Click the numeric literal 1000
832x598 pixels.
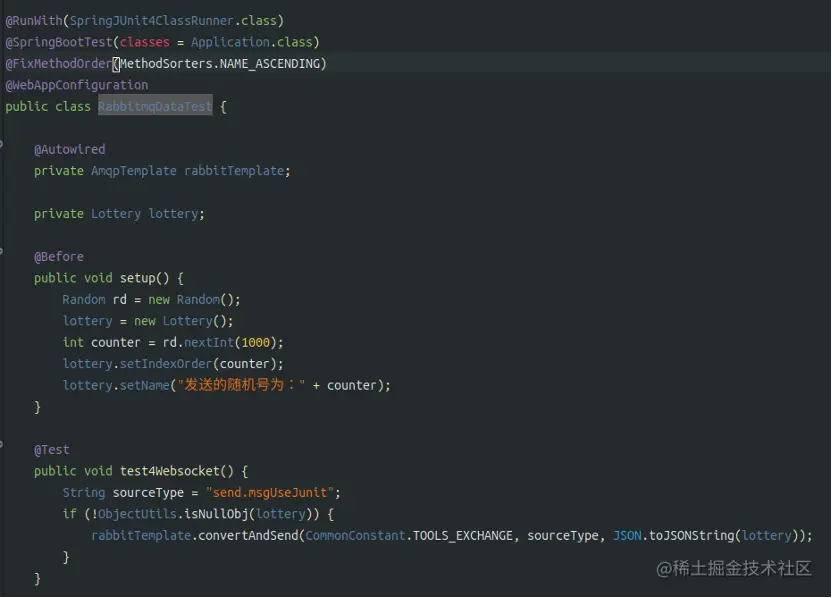click(256, 343)
